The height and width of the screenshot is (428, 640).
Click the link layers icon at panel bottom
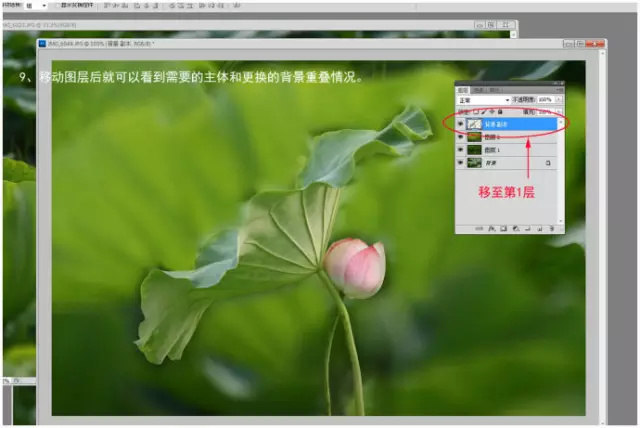(479, 228)
